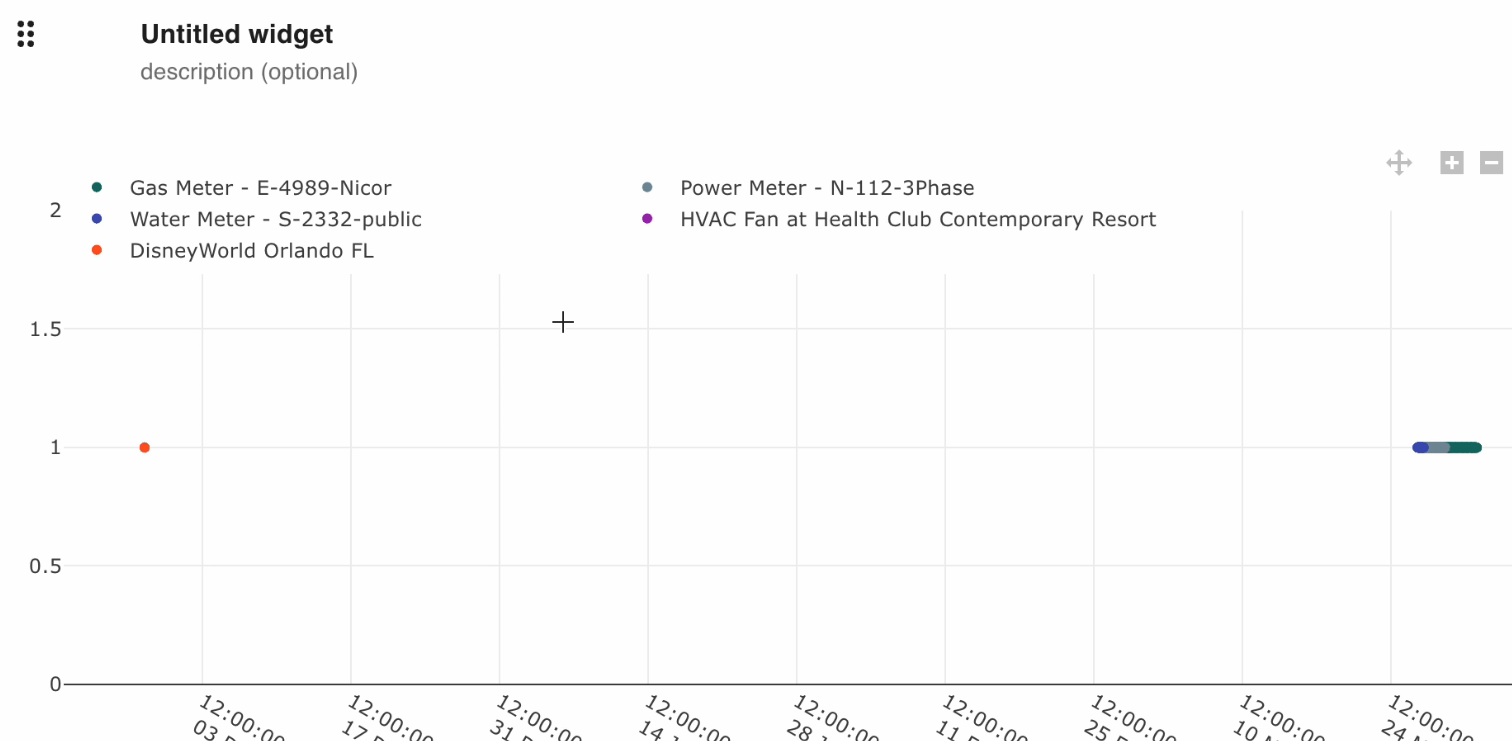Click the orange DisneyWorld legend dot
Screen dimensions: 1512x741
click(x=97, y=251)
